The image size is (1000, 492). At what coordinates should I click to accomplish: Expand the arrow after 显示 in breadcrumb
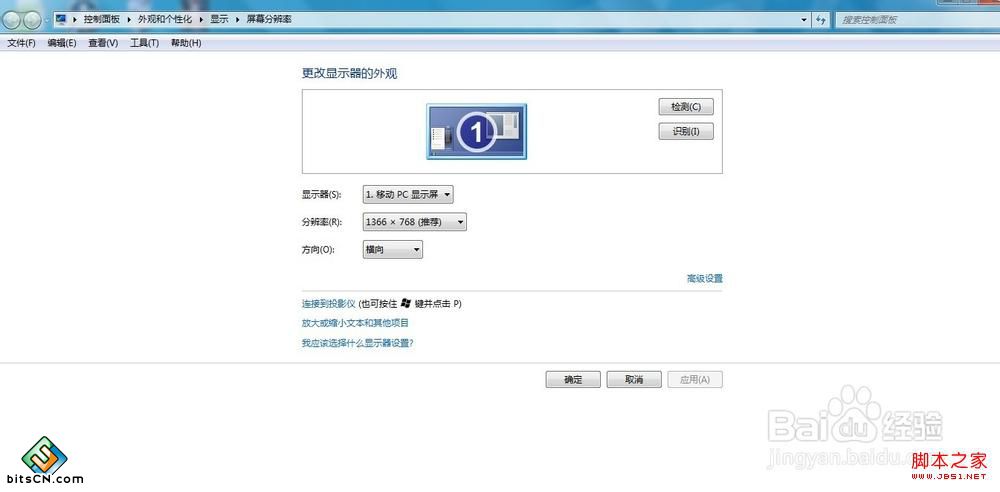pyautogui.click(x=237, y=20)
